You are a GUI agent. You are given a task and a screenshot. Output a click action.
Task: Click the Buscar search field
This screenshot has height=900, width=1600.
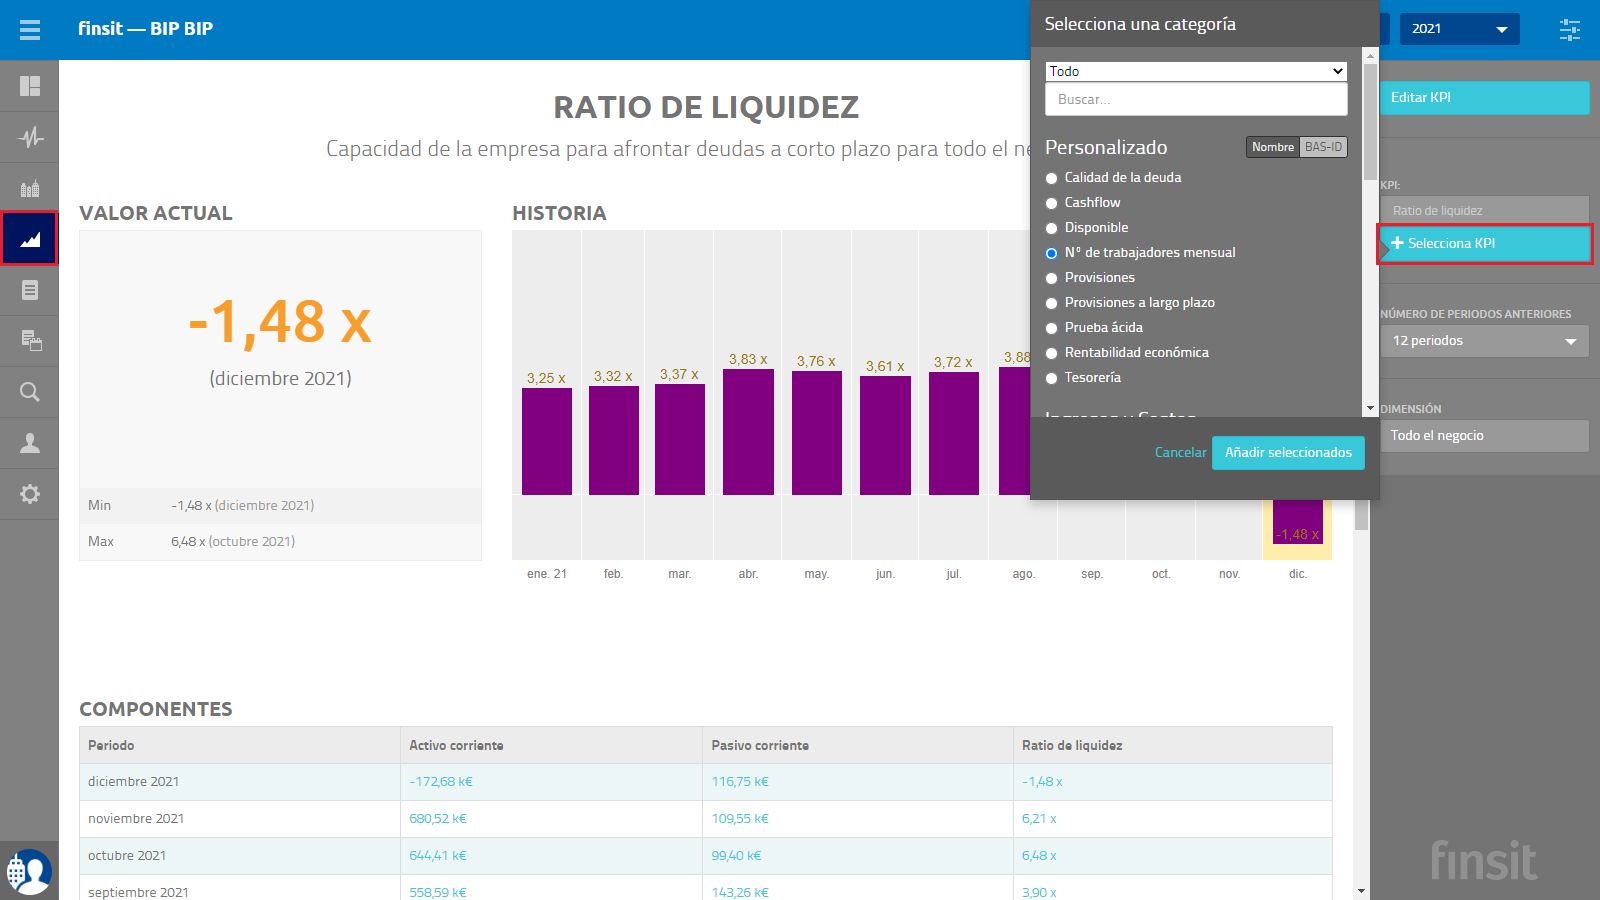point(1196,99)
